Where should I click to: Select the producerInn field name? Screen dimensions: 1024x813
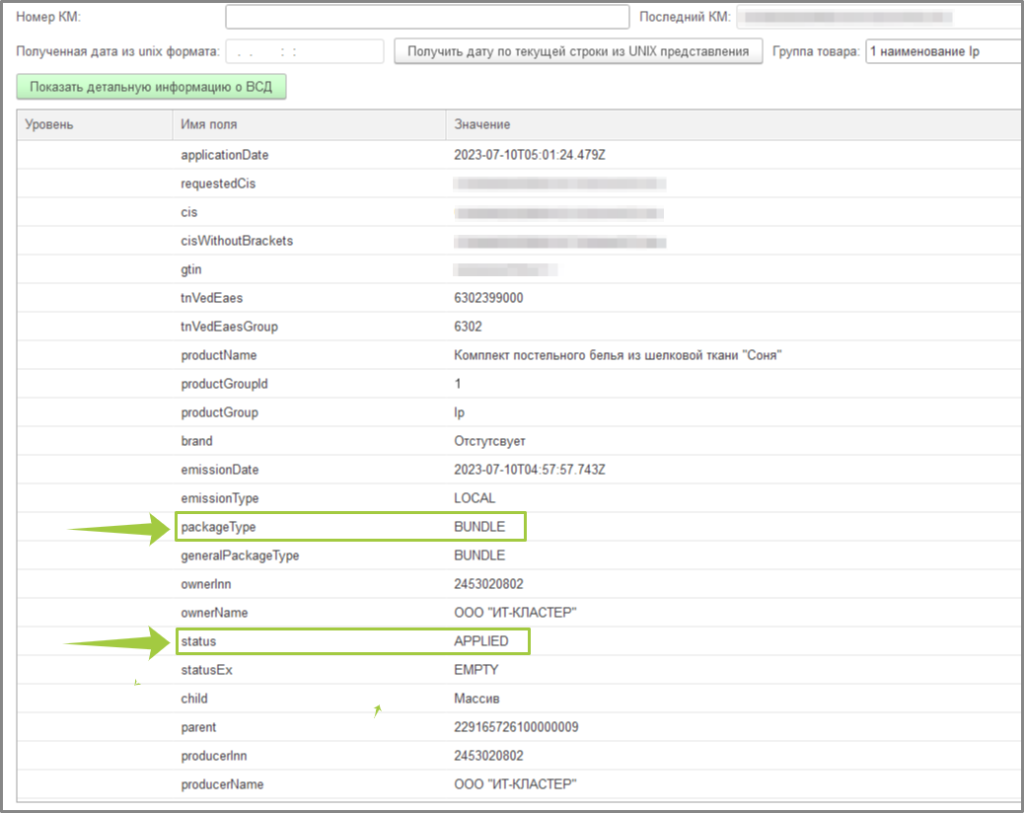[x=214, y=756]
